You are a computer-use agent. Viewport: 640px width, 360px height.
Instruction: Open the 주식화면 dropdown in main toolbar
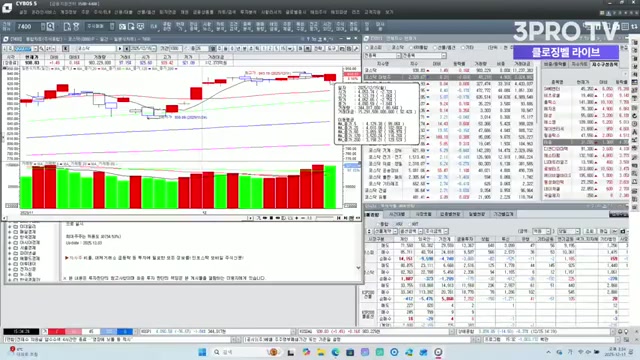click(112, 27)
